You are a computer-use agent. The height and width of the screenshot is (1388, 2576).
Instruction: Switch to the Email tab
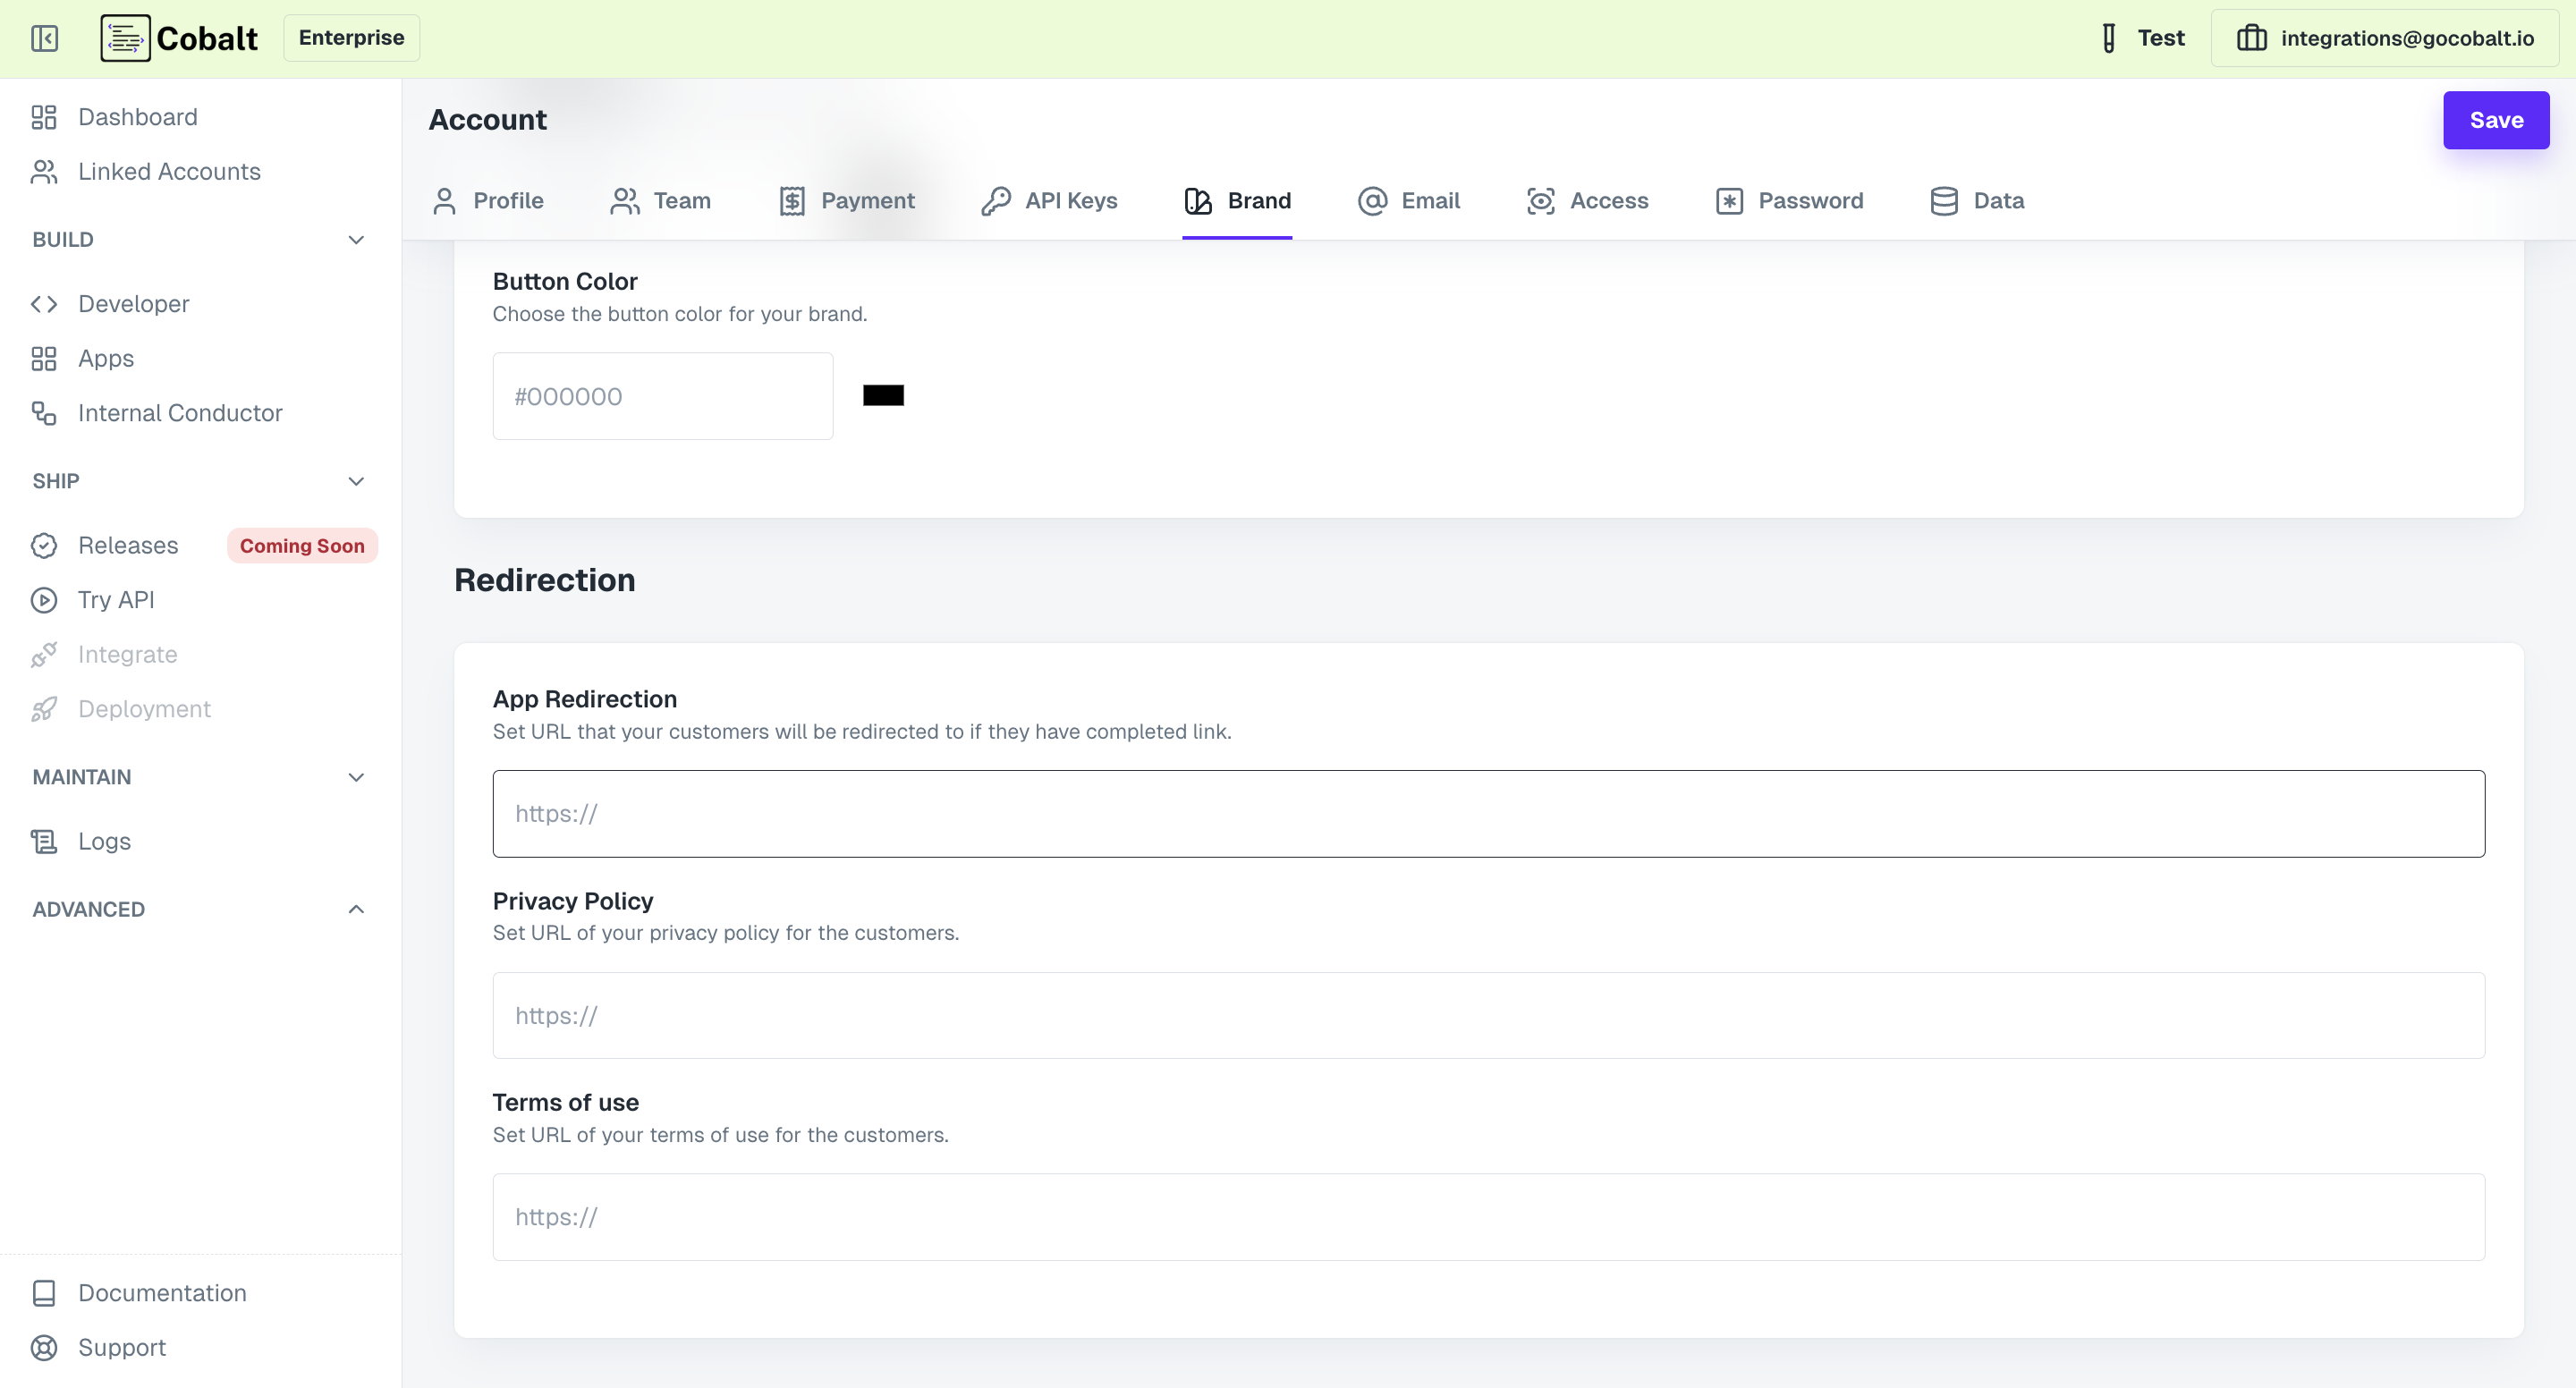[x=1409, y=201]
